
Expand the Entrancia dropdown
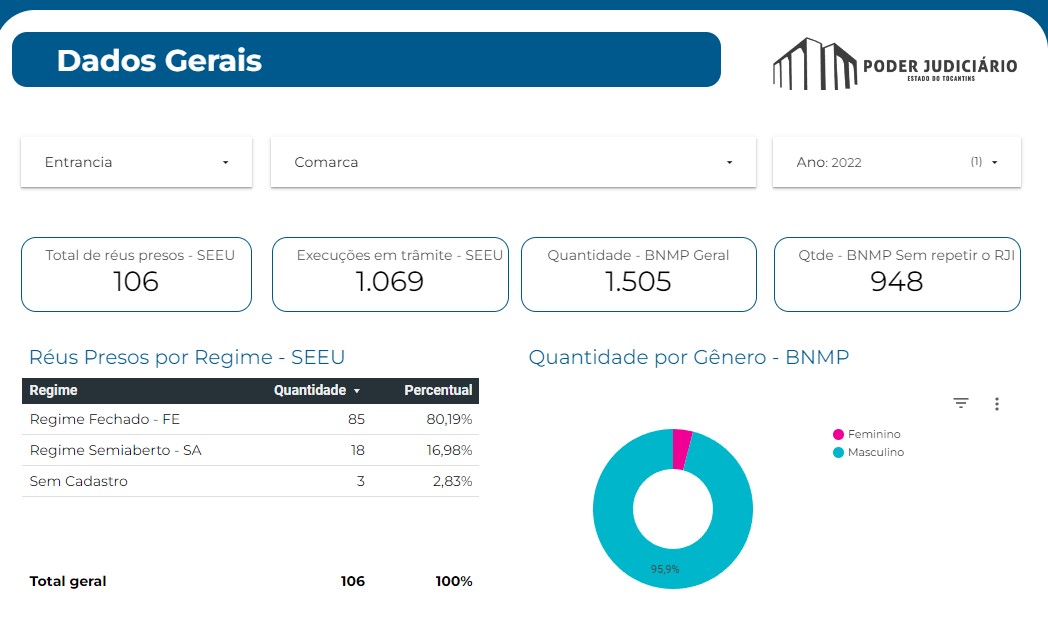pos(136,162)
